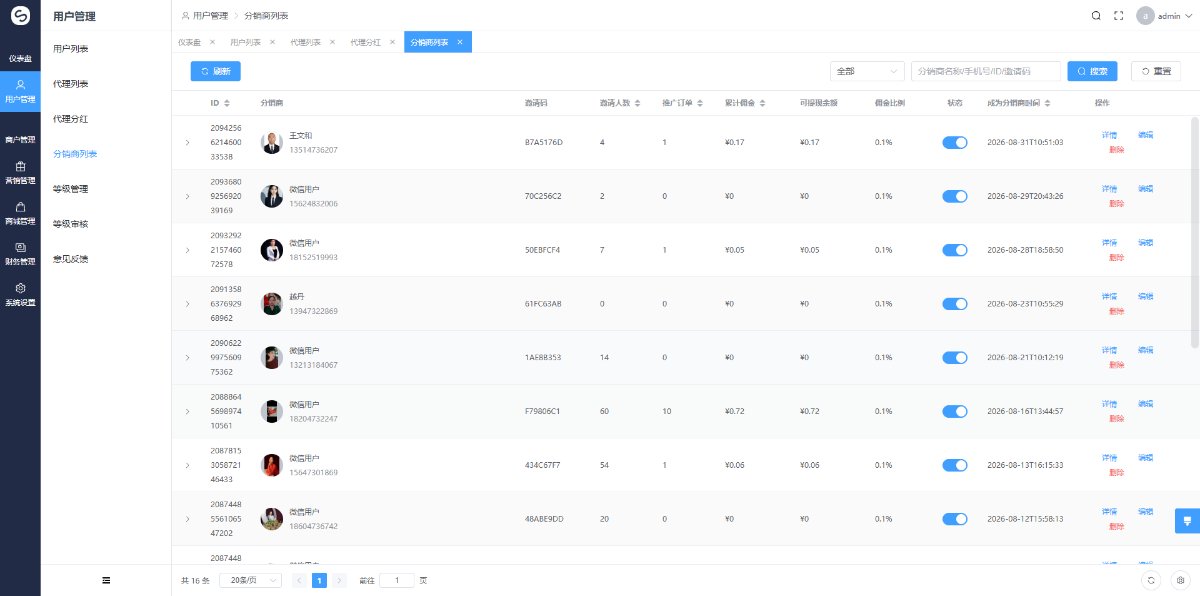Close the 代理分红 tab
Image resolution: width=1200 pixels, height=596 pixels.
392,42
